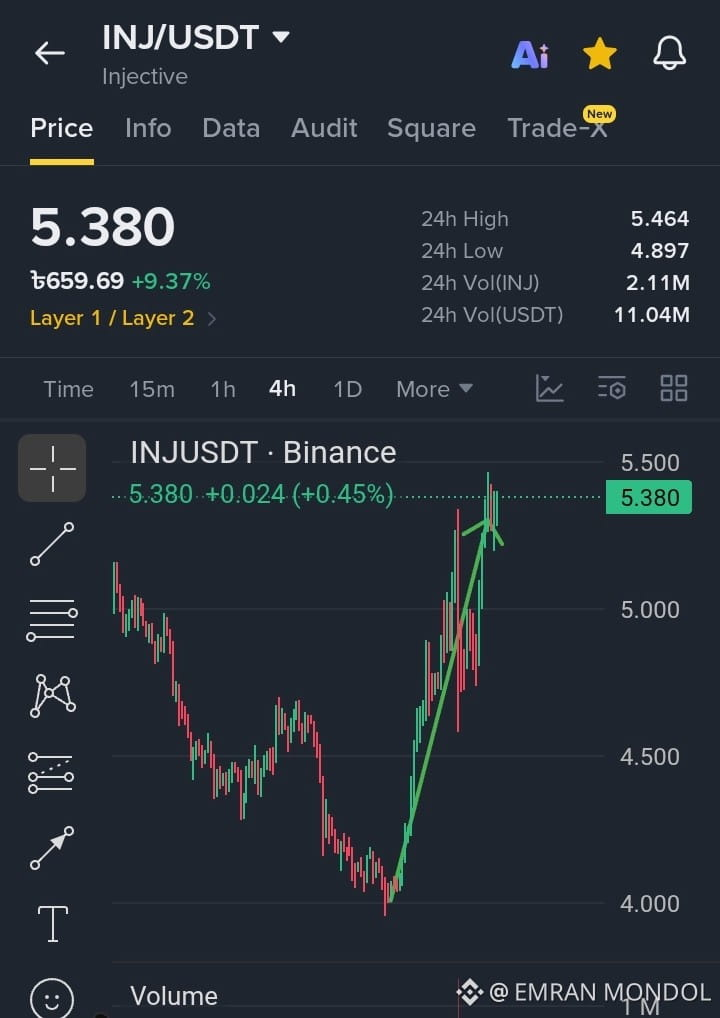Select the XABCD pattern tool
This screenshot has width=720, height=1018.
click(52, 695)
